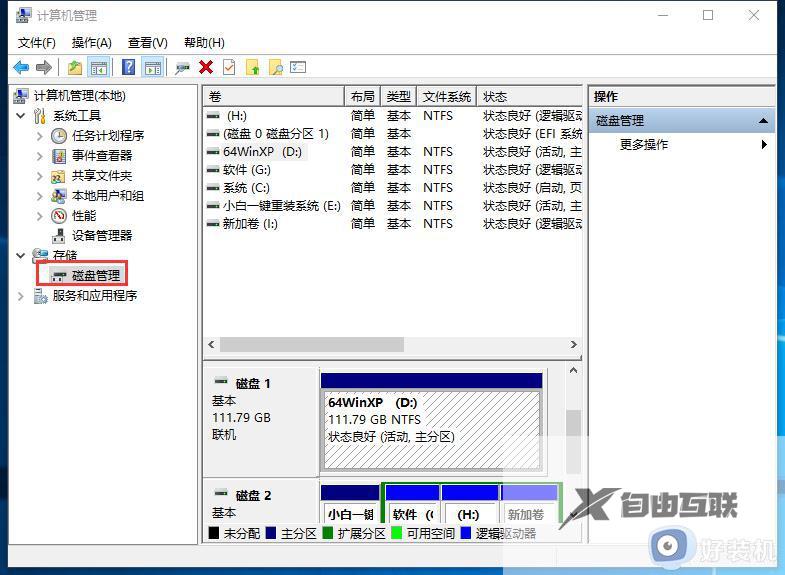This screenshot has height=575, width=785.
Task: Open the 帮助(H) menu
Action: coord(204,43)
